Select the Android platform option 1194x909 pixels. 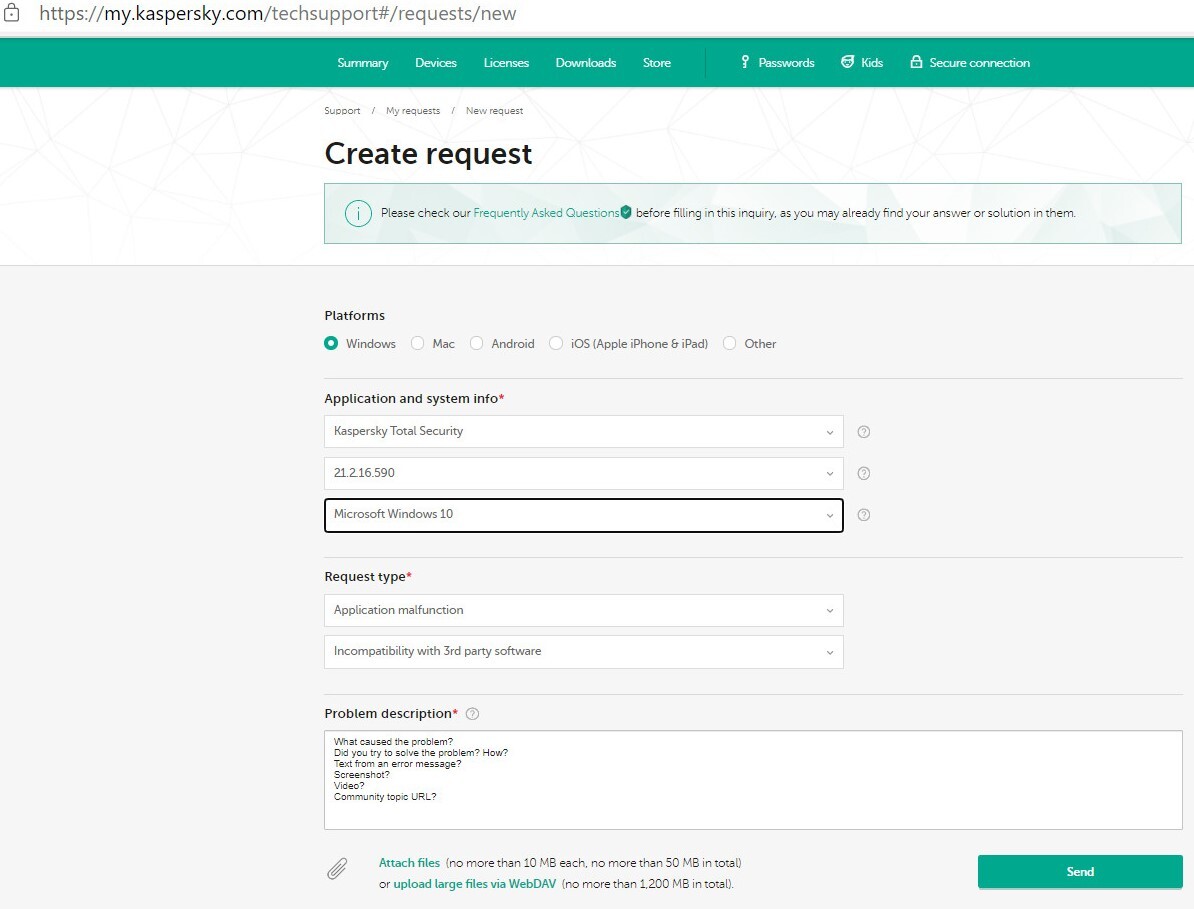477,343
